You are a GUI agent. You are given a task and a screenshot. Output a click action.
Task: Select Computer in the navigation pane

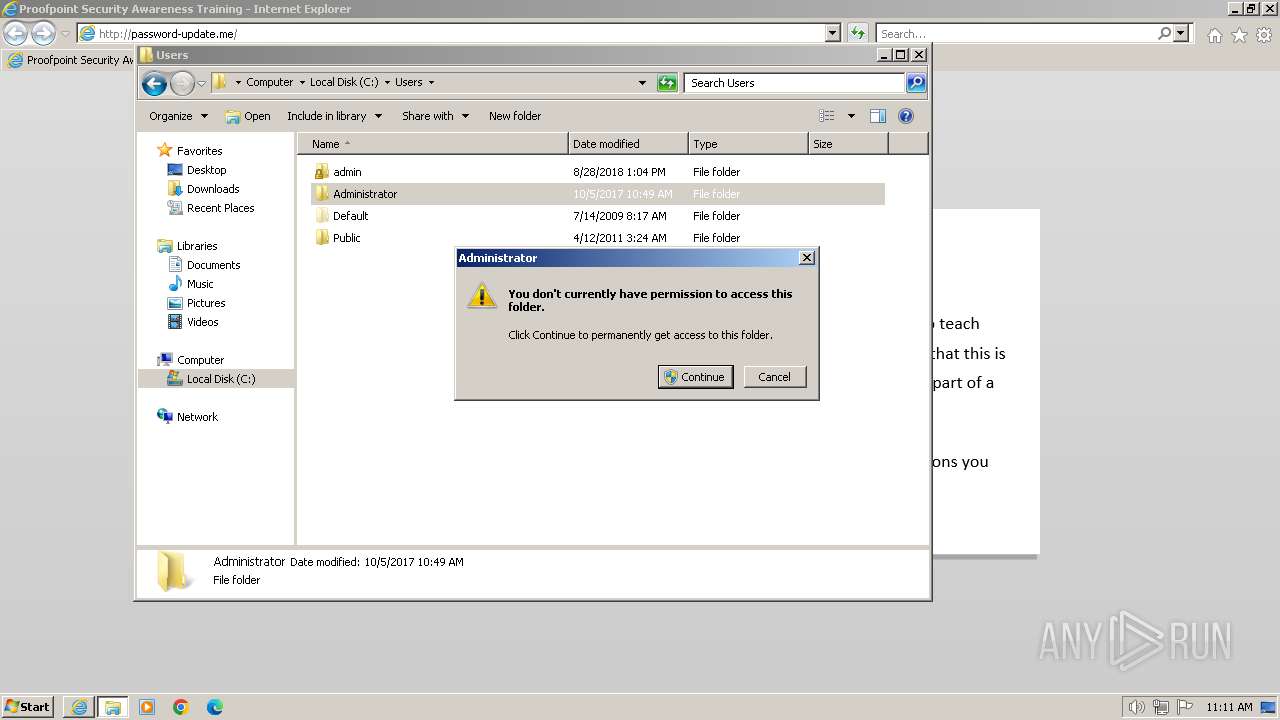(x=191, y=360)
